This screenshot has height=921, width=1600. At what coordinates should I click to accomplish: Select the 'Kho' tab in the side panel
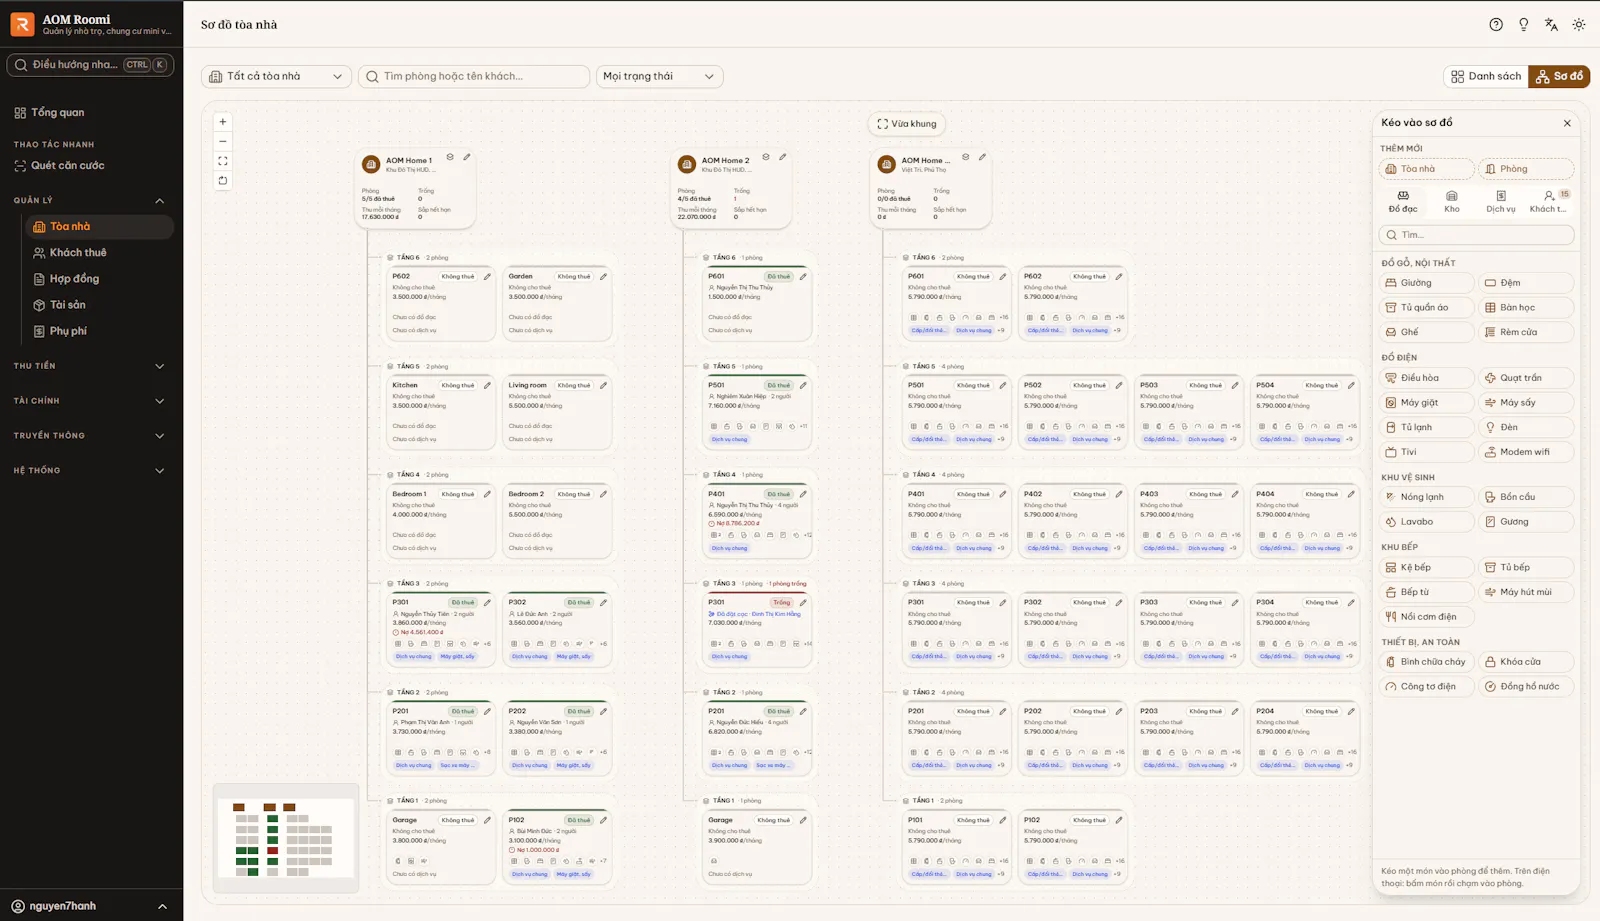click(x=1452, y=201)
